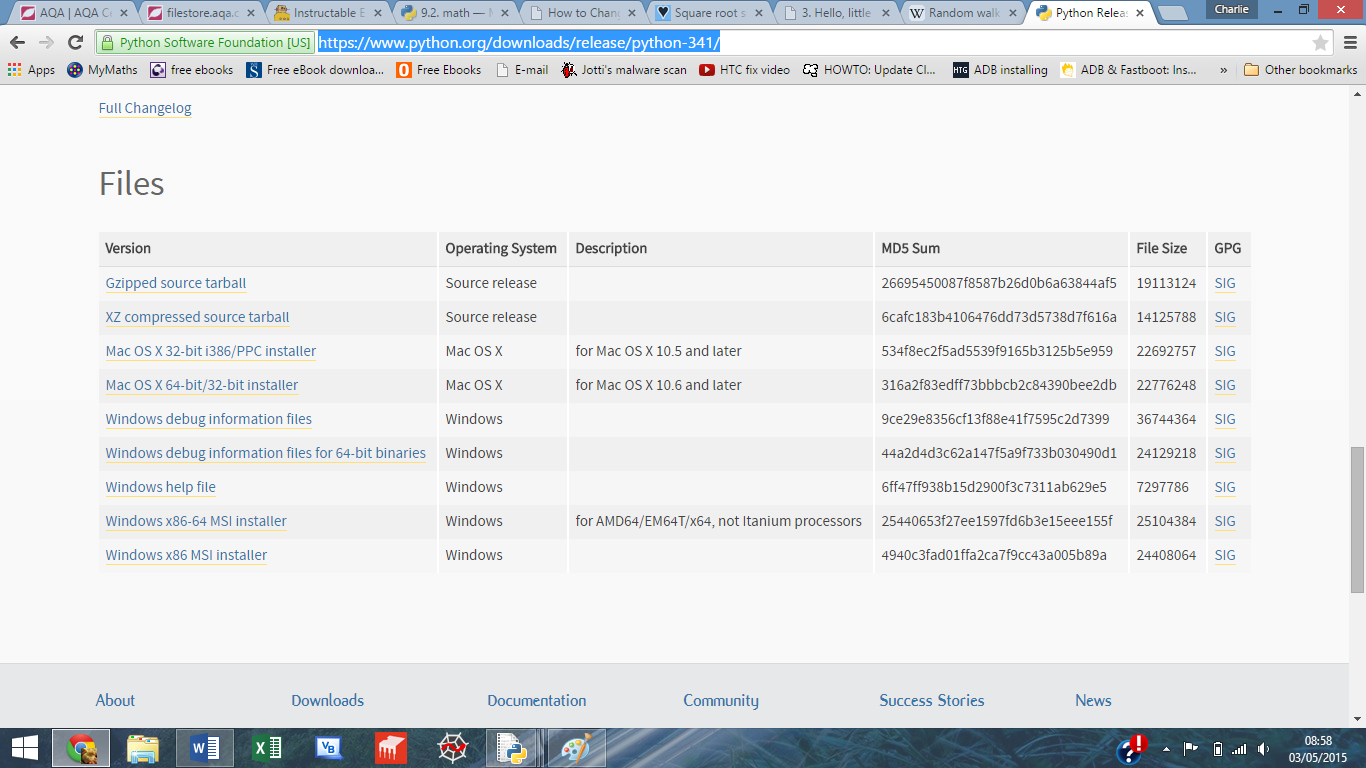Open the footer Success Stories link
The height and width of the screenshot is (768, 1366).
pos(932,700)
